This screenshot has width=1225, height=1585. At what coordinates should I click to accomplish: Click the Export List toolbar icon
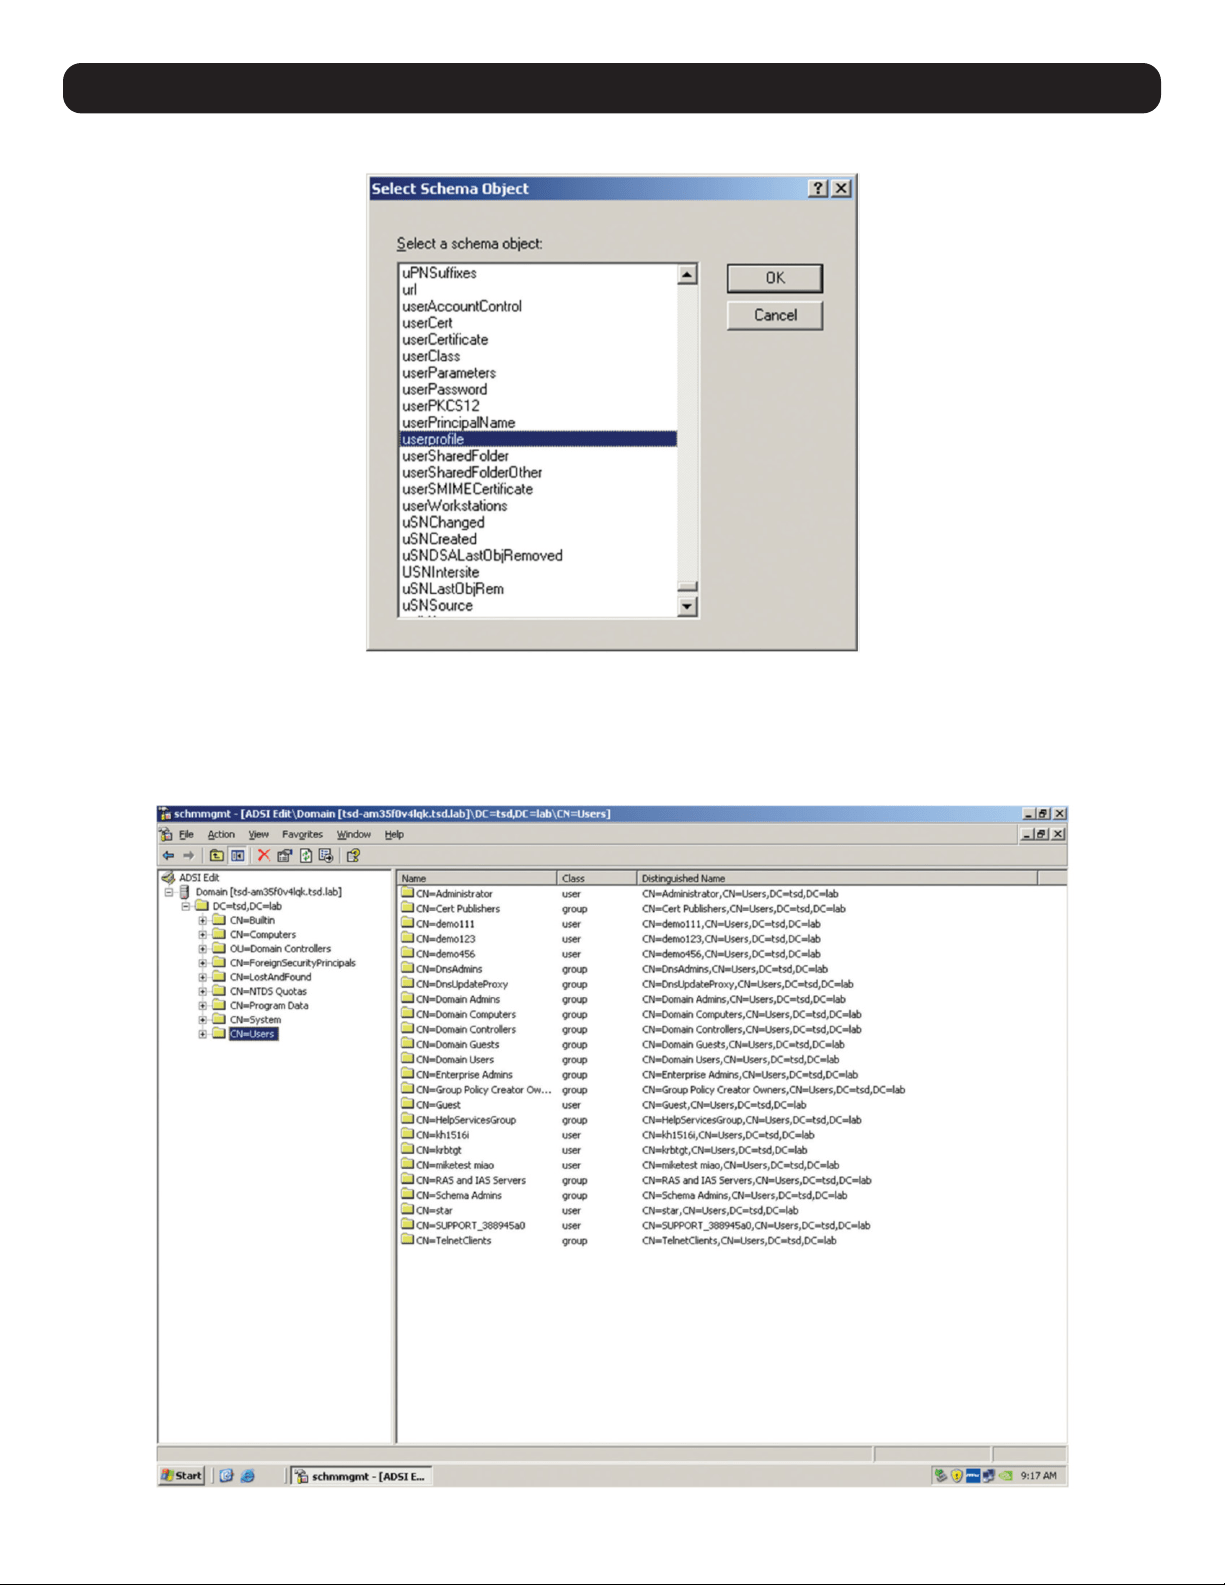pyautogui.click(x=326, y=856)
